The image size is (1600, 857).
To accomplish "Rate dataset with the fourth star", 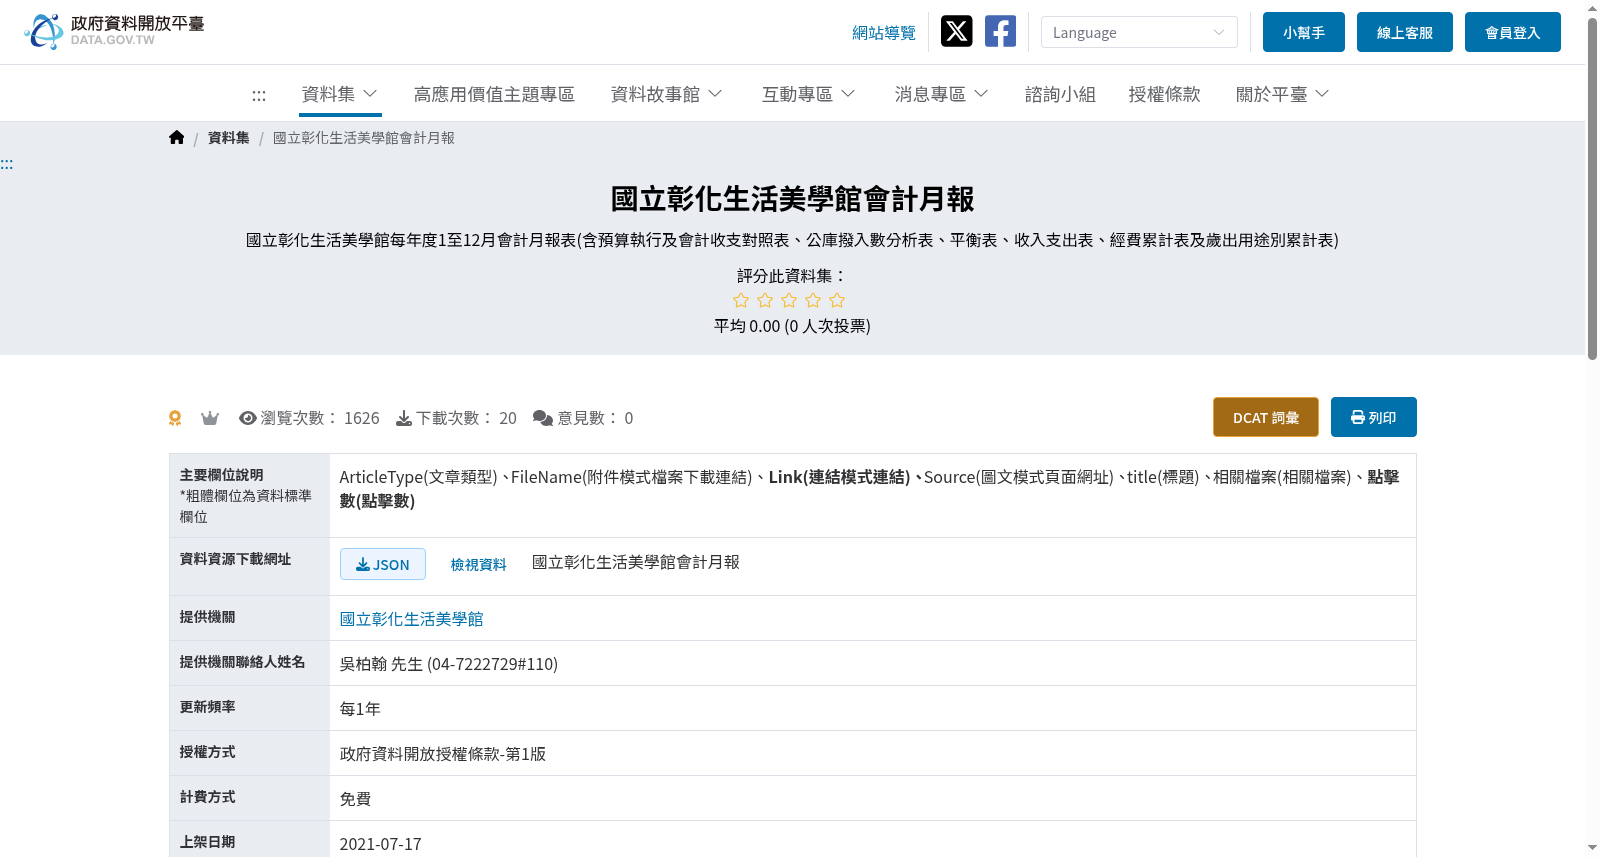I will [813, 300].
